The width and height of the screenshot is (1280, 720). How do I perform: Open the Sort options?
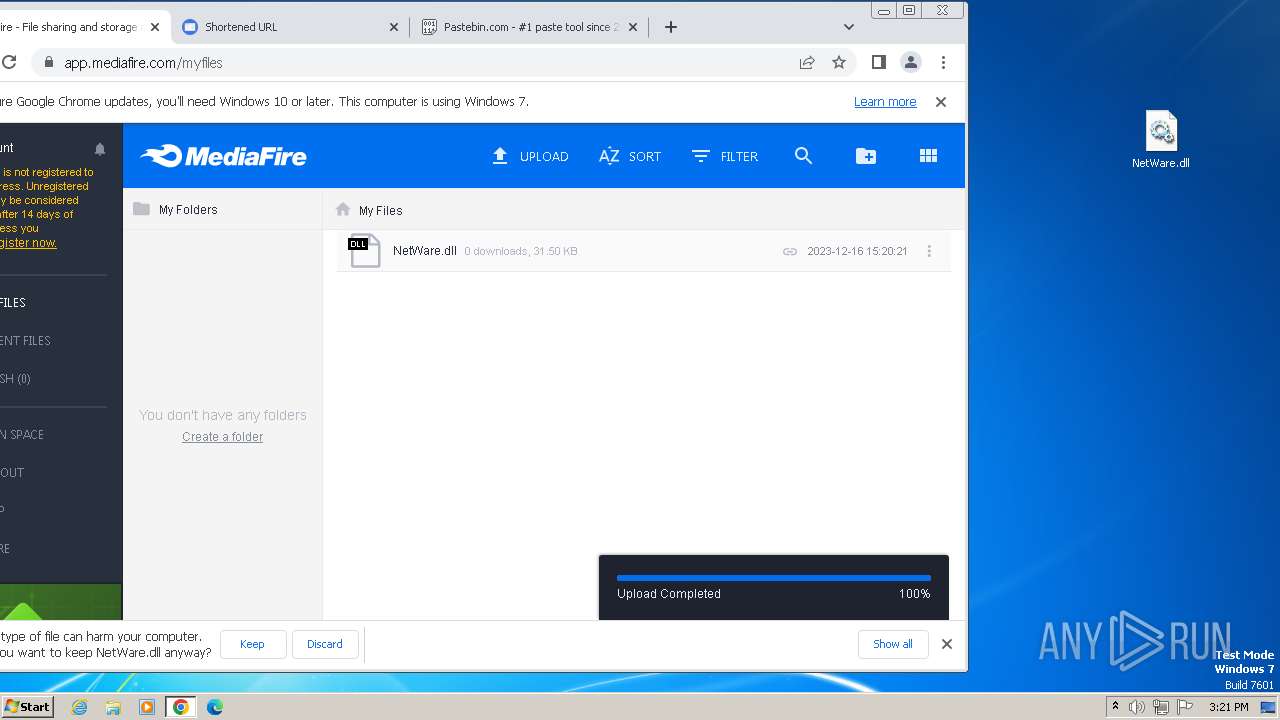click(x=630, y=156)
